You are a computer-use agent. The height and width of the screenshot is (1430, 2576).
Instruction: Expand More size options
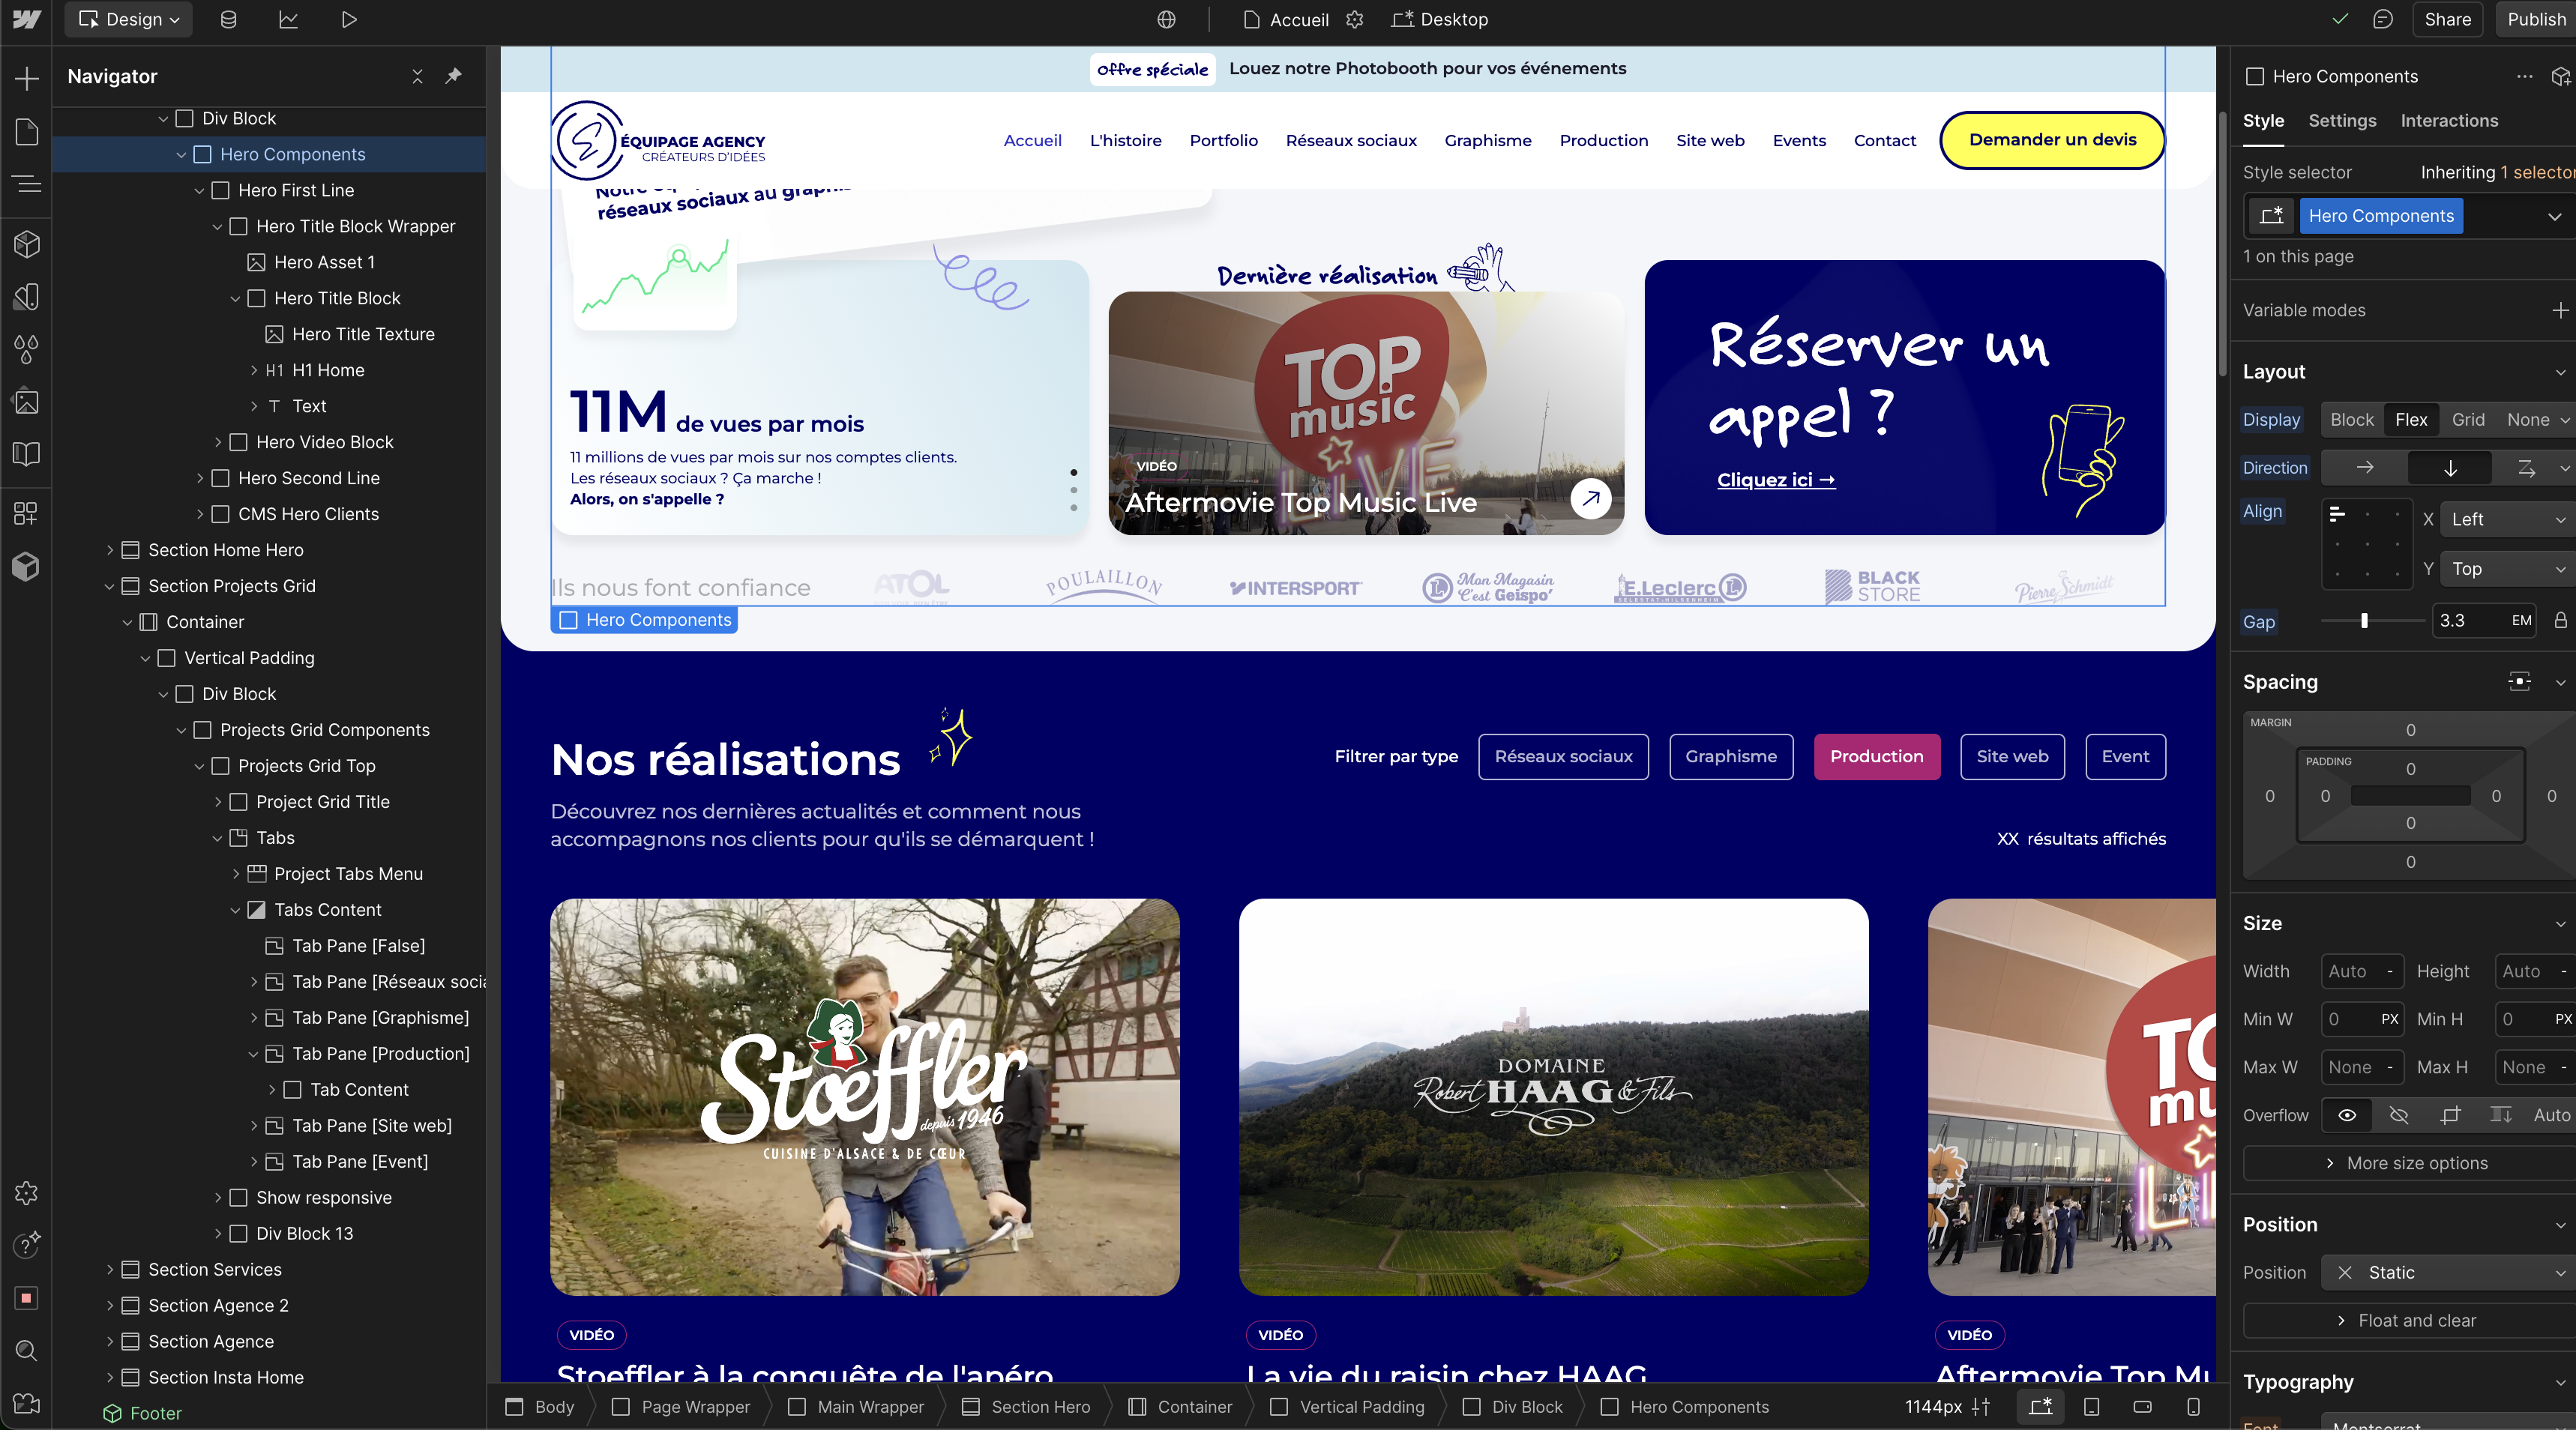tap(2408, 1163)
